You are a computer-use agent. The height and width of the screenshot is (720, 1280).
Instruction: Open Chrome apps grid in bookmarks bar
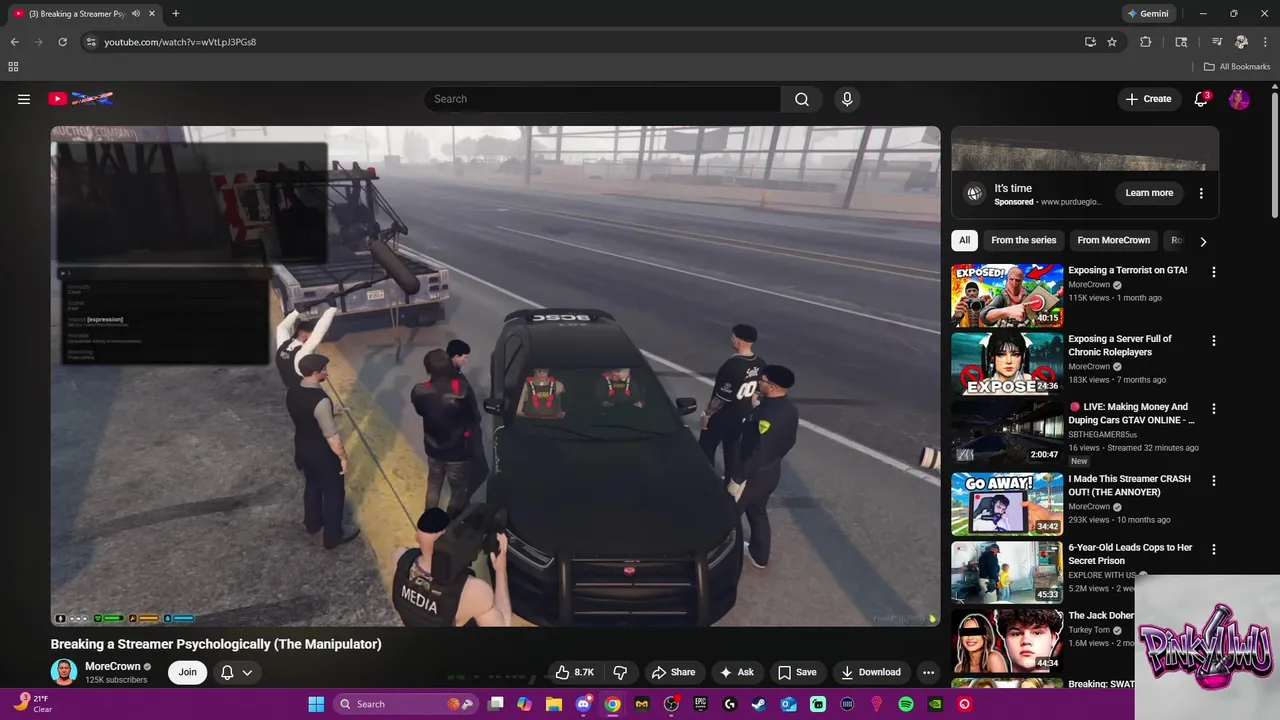pyautogui.click(x=13, y=67)
